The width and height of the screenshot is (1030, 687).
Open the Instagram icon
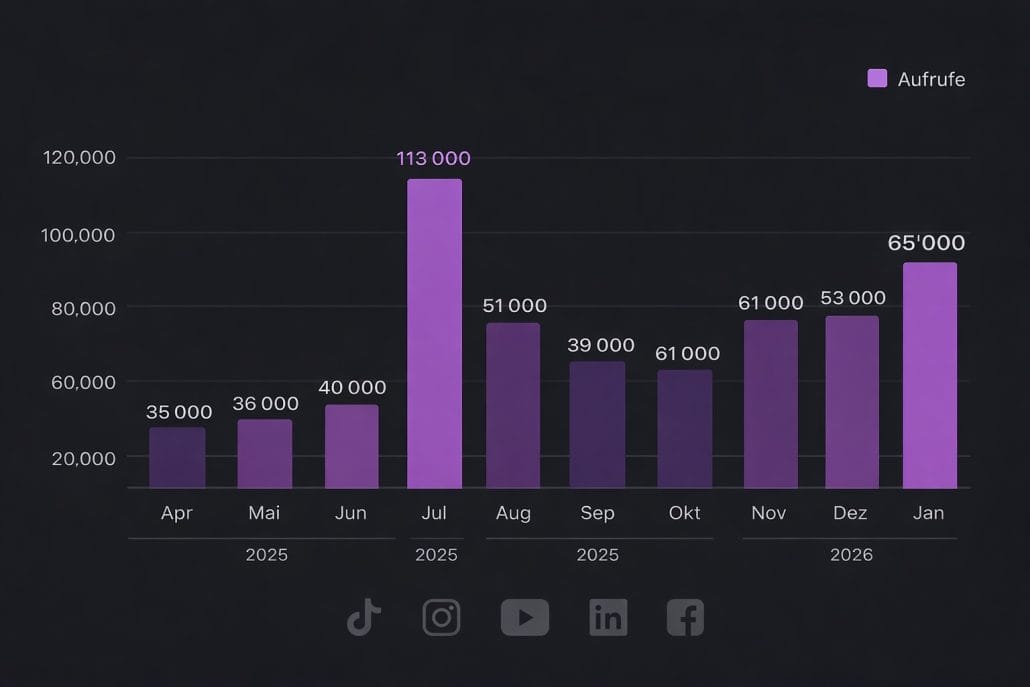(441, 617)
